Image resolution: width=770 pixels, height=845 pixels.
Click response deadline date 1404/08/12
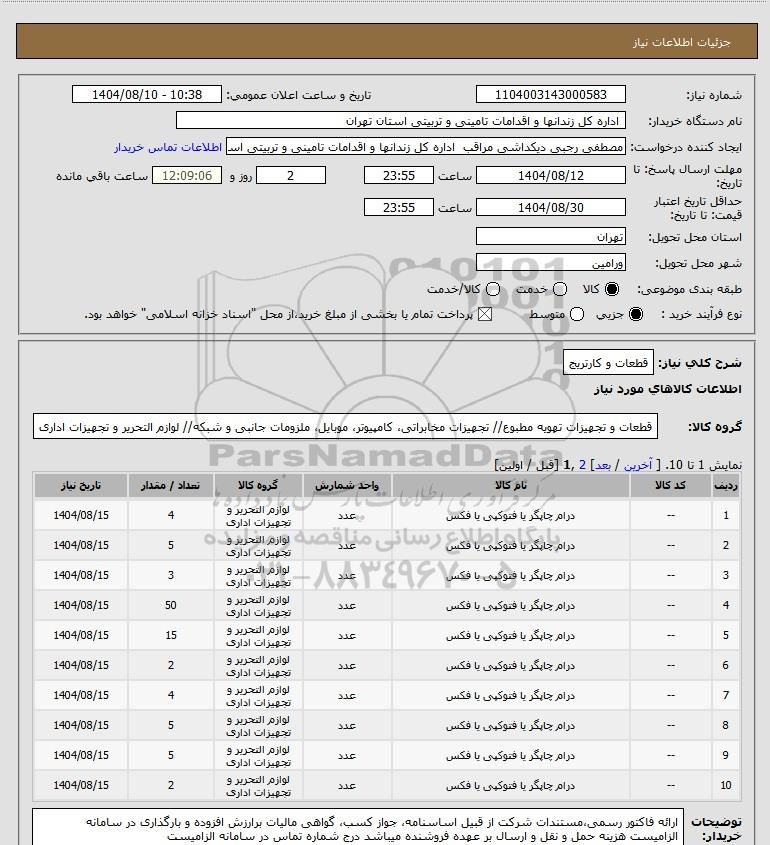coord(551,175)
